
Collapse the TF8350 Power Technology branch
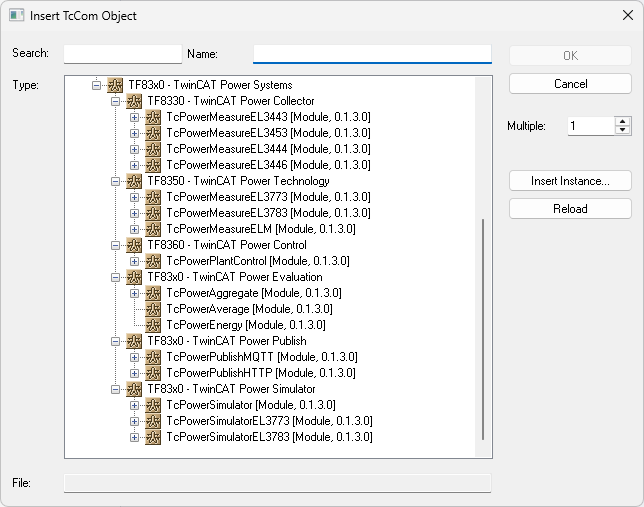point(115,182)
